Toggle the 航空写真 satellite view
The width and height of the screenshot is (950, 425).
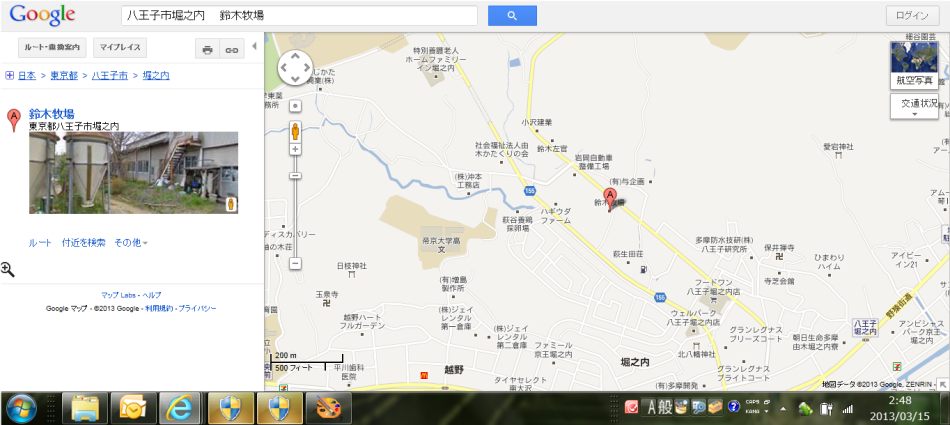[x=914, y=66]
